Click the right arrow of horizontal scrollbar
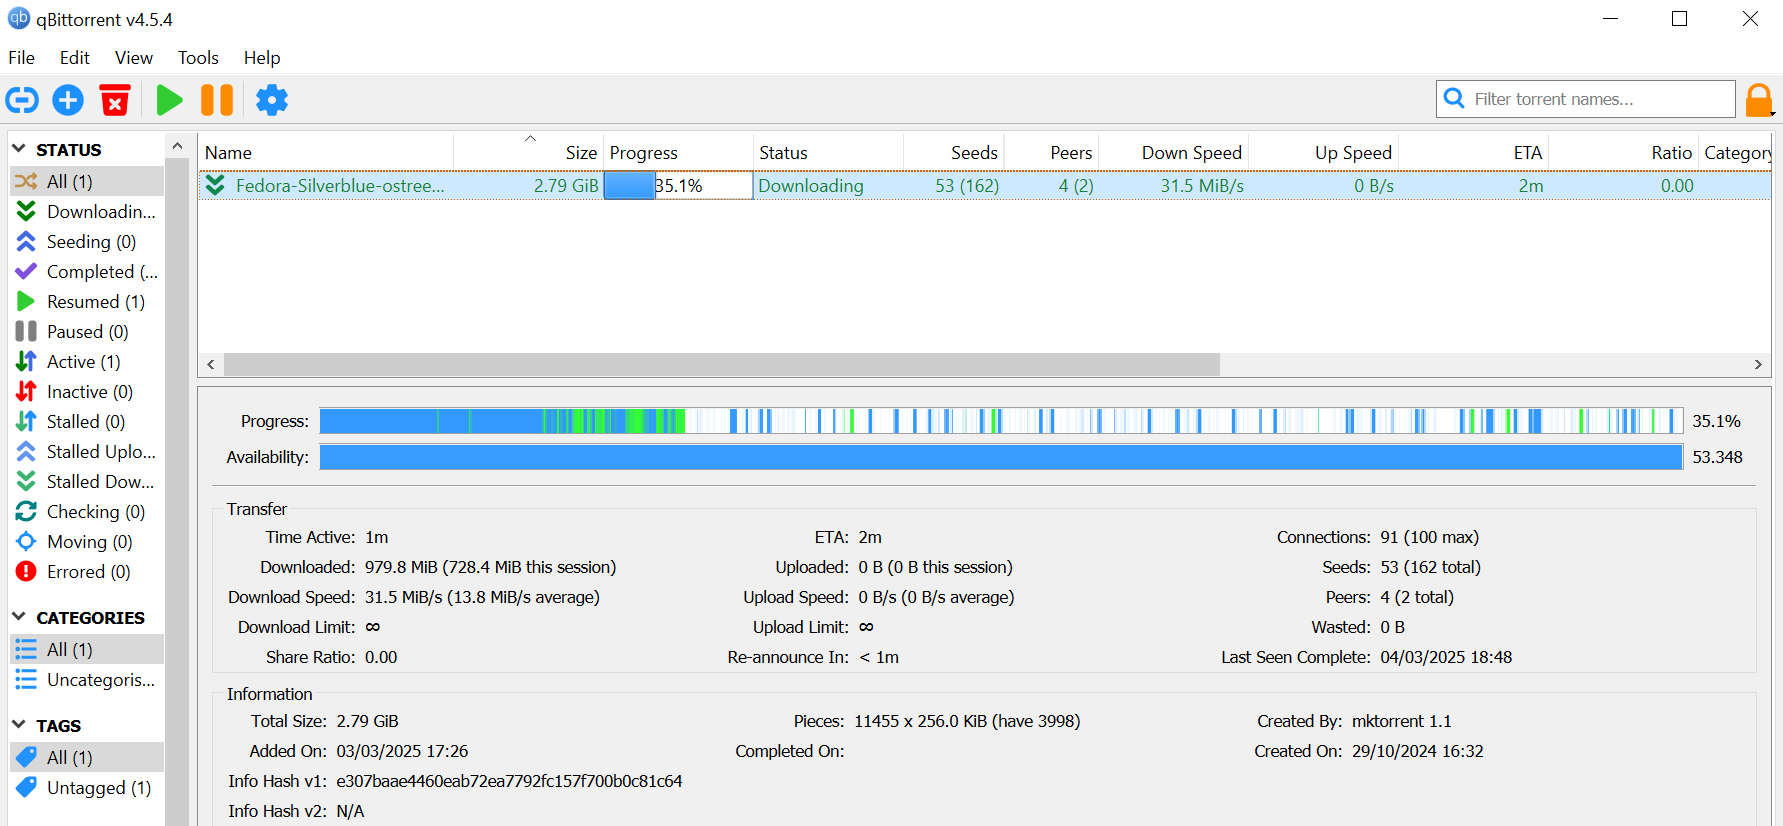 pyautogui.click(x=1758, y=364)
